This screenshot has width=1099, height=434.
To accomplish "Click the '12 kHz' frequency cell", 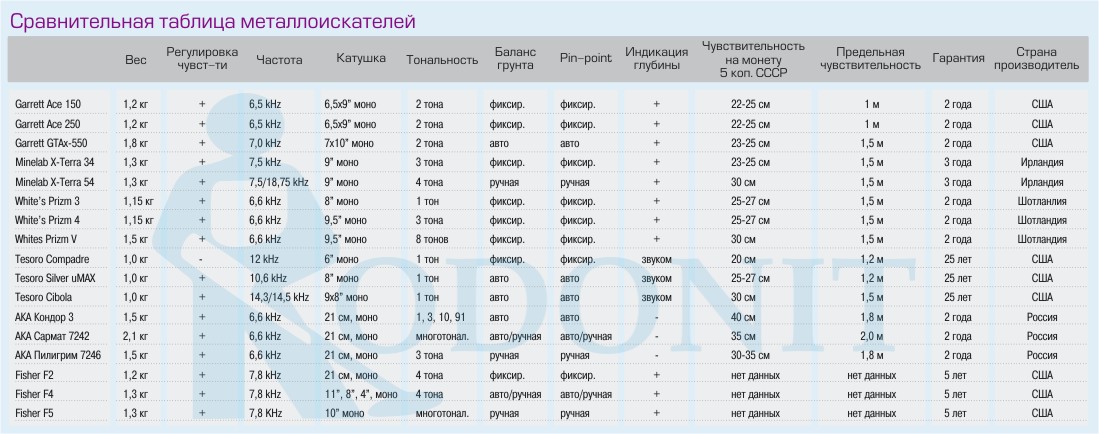I will pos(264,259).
